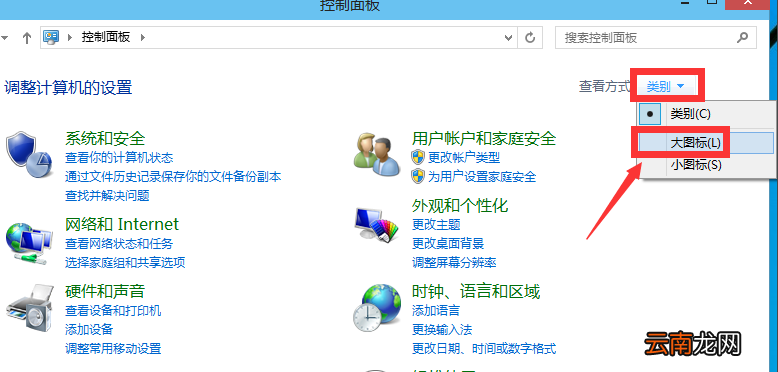Open the Hardware and Sound printer icon
This screenshot has height=372, width=778.
(29, 308)
